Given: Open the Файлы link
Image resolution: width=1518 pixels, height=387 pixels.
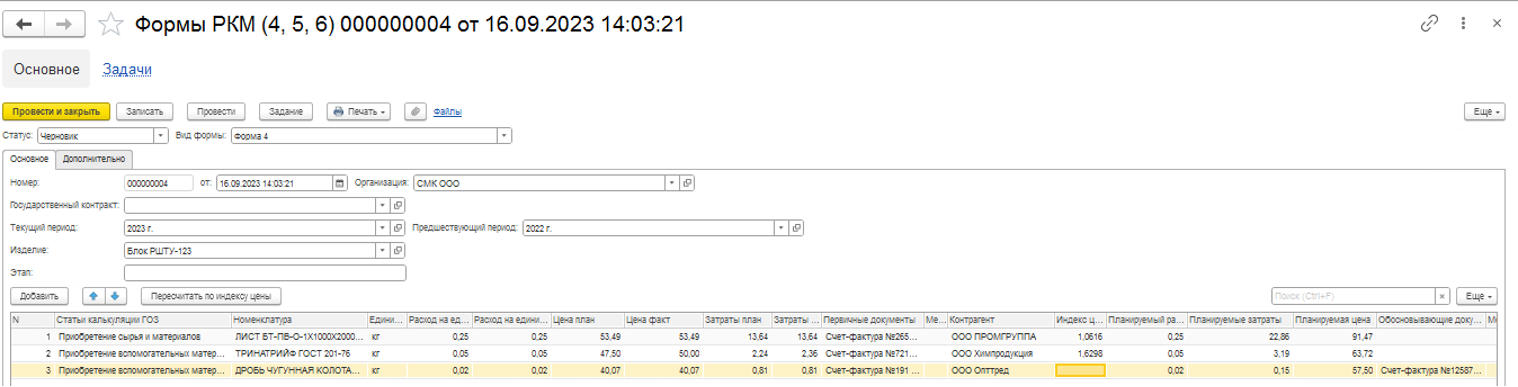Looking at the screenshot, I should (x=447, y=112).
